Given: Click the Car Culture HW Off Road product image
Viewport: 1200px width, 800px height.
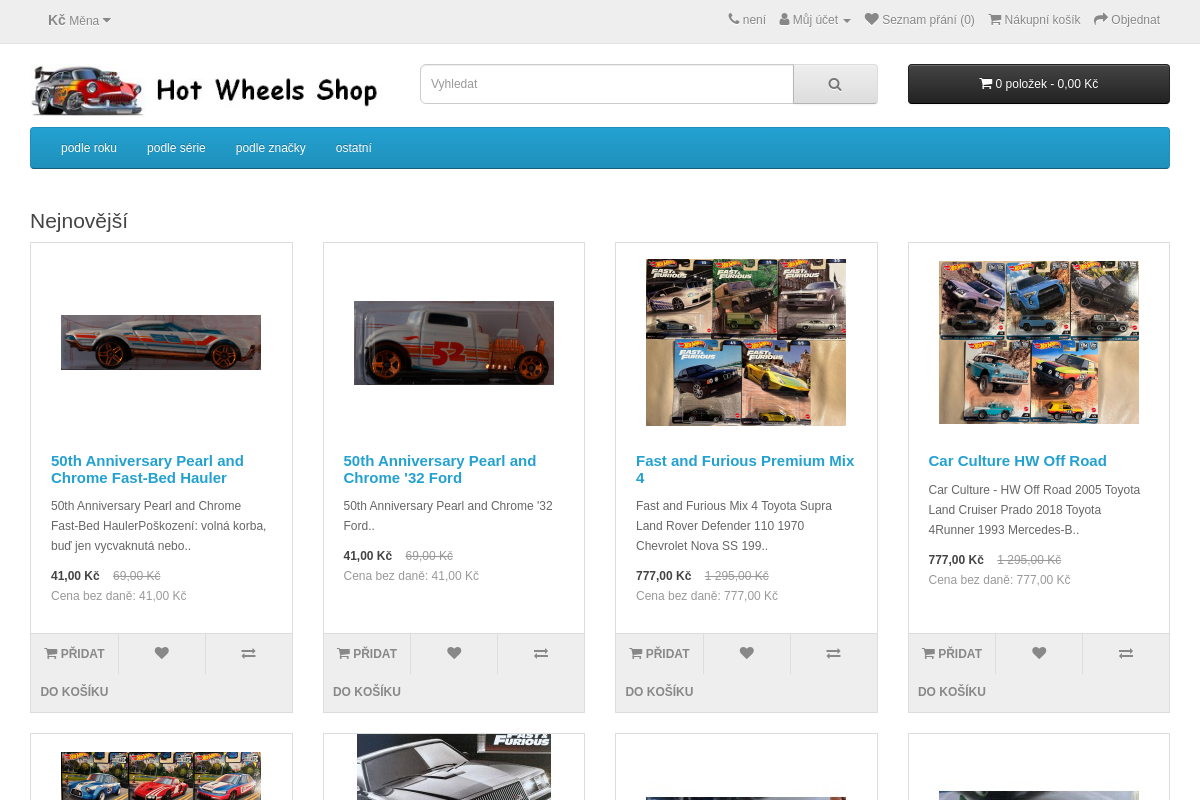Looking at the screenshot, I should (1038, 341).
